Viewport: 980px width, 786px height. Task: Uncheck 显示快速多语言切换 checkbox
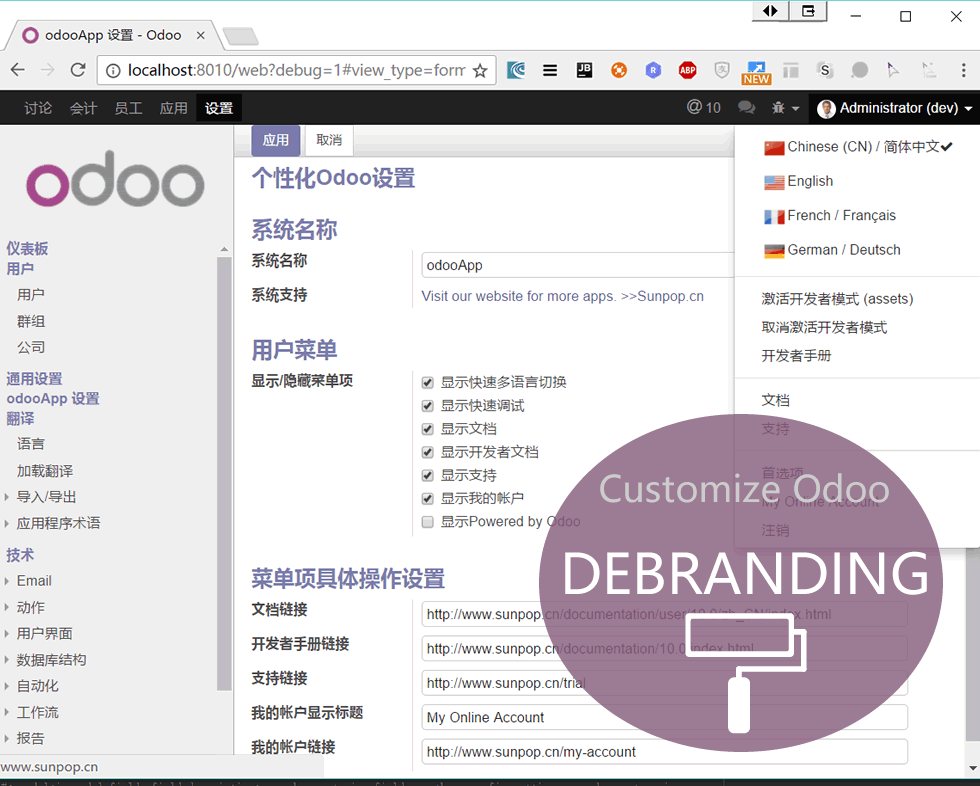click(x=428, y=382)
